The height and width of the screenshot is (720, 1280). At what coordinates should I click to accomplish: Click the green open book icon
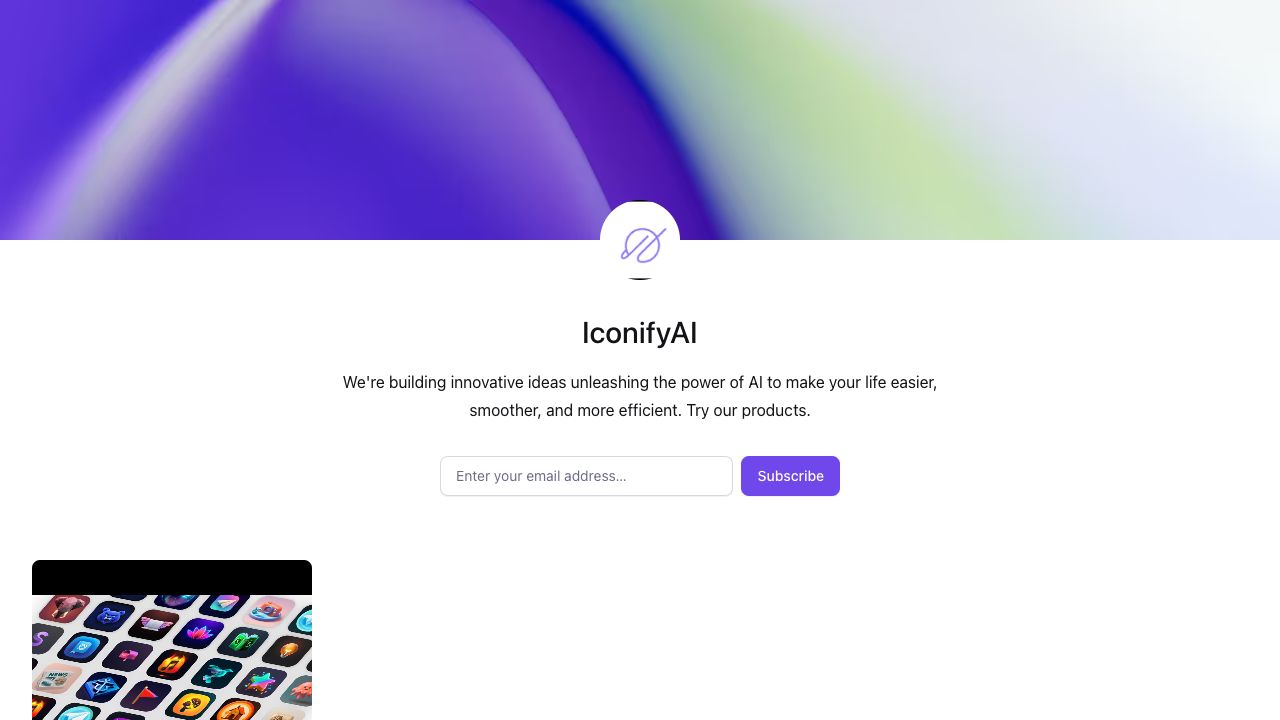tap(243, 642)
